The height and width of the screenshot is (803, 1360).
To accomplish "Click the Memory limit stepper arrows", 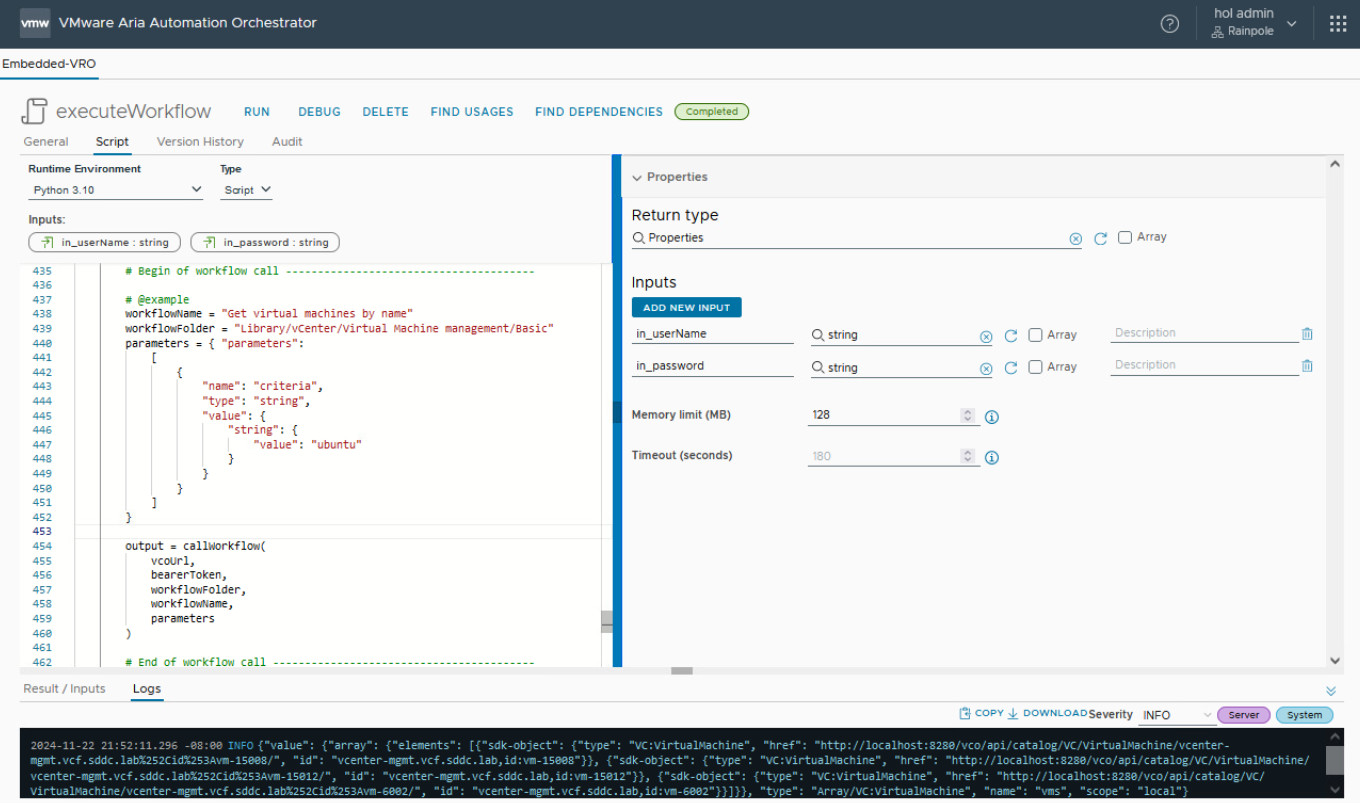I will [967, 415].
